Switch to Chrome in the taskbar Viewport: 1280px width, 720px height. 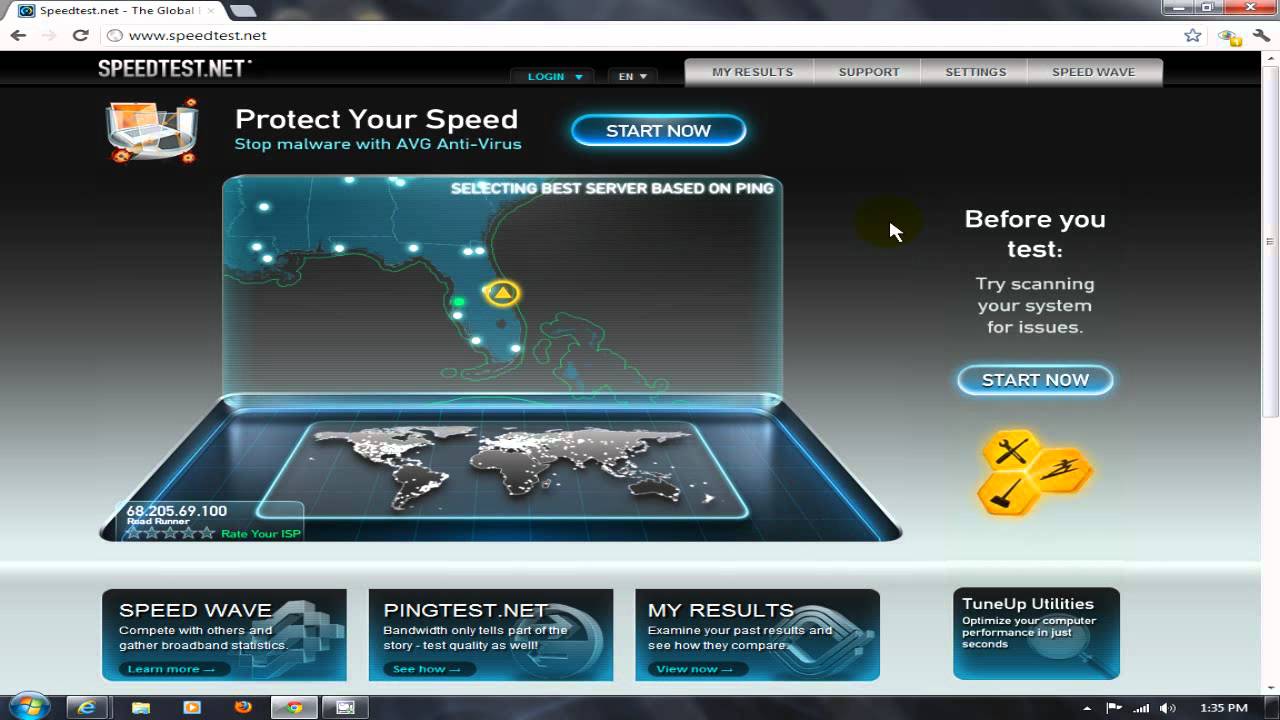(x=295, y=707)
